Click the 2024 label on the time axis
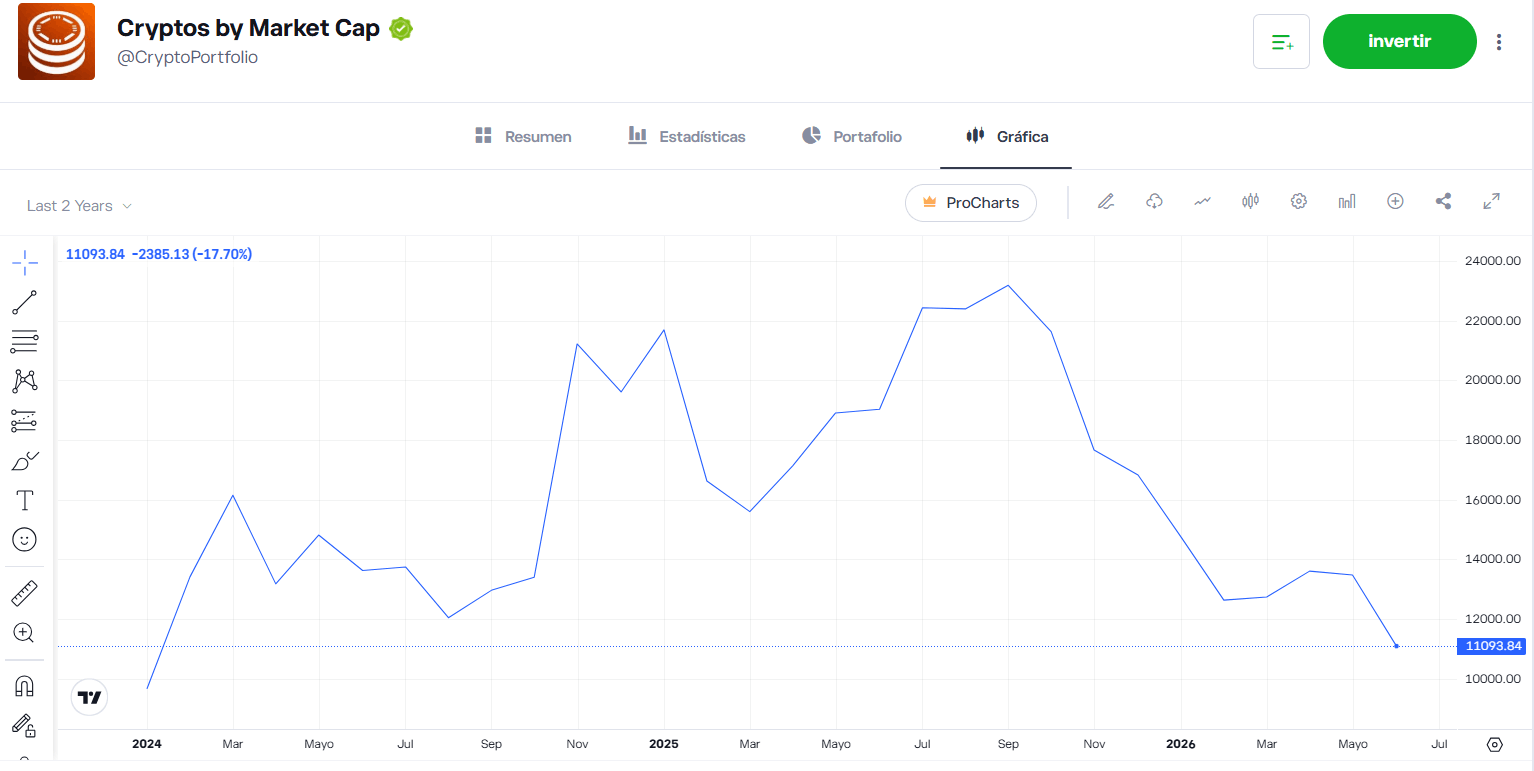This screenshot has width=1534, height=771. tap(147, 744)
